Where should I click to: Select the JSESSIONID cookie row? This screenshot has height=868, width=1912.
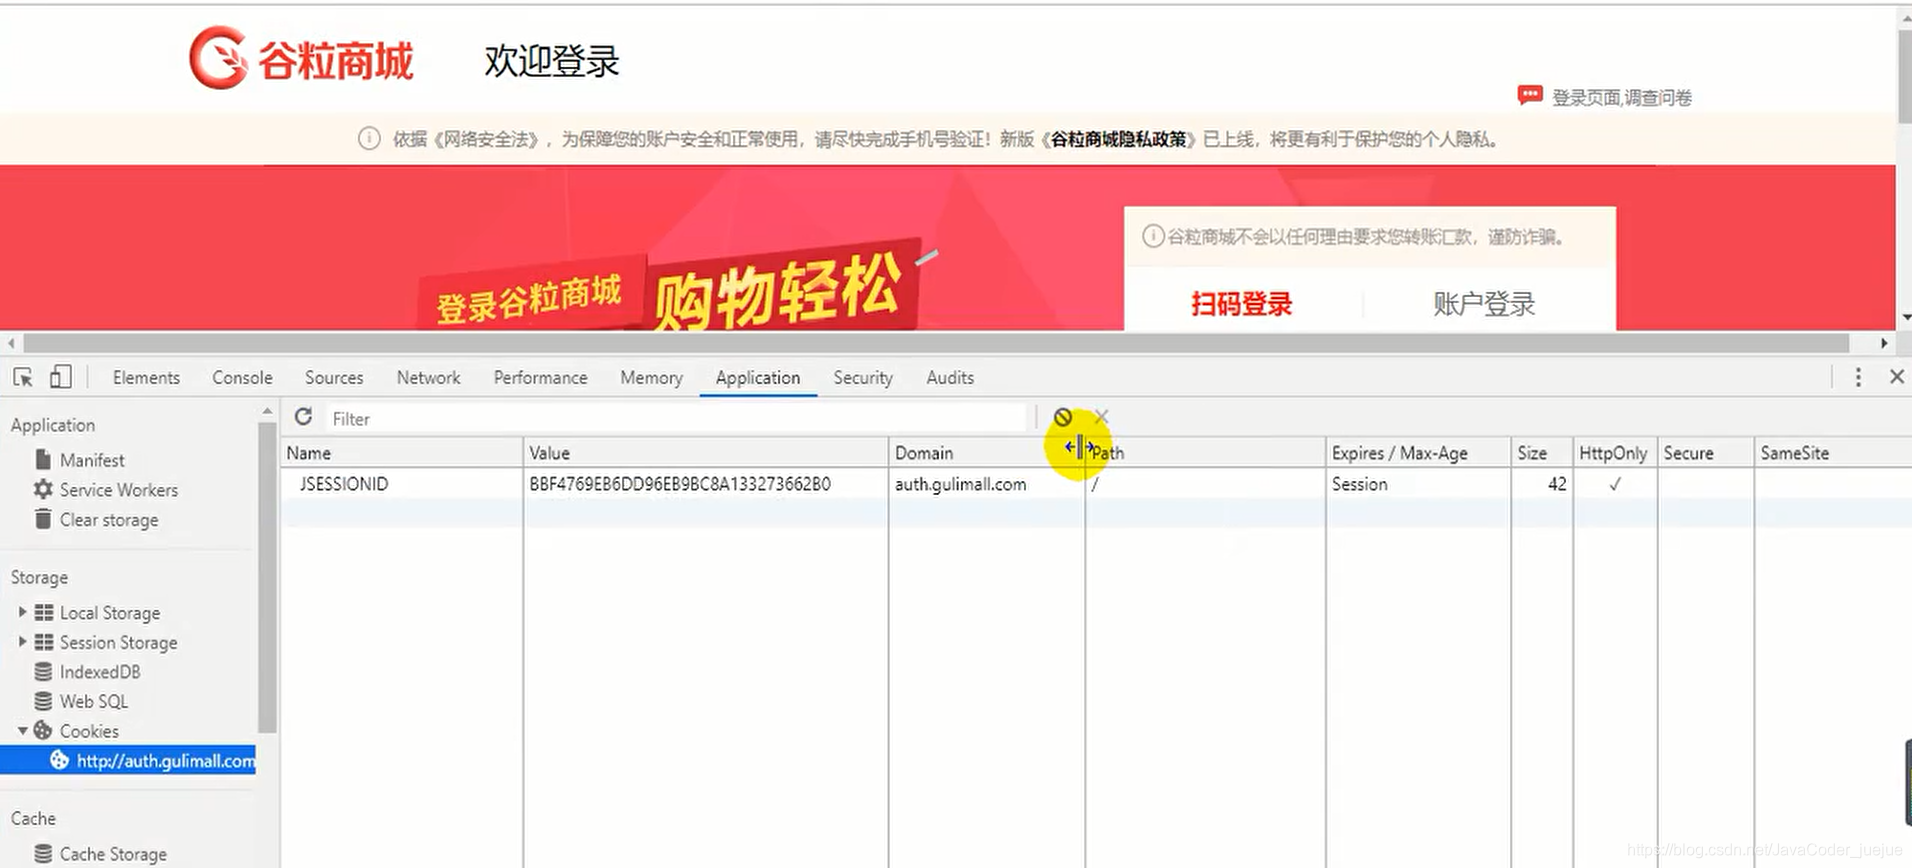pos(1096,484)
